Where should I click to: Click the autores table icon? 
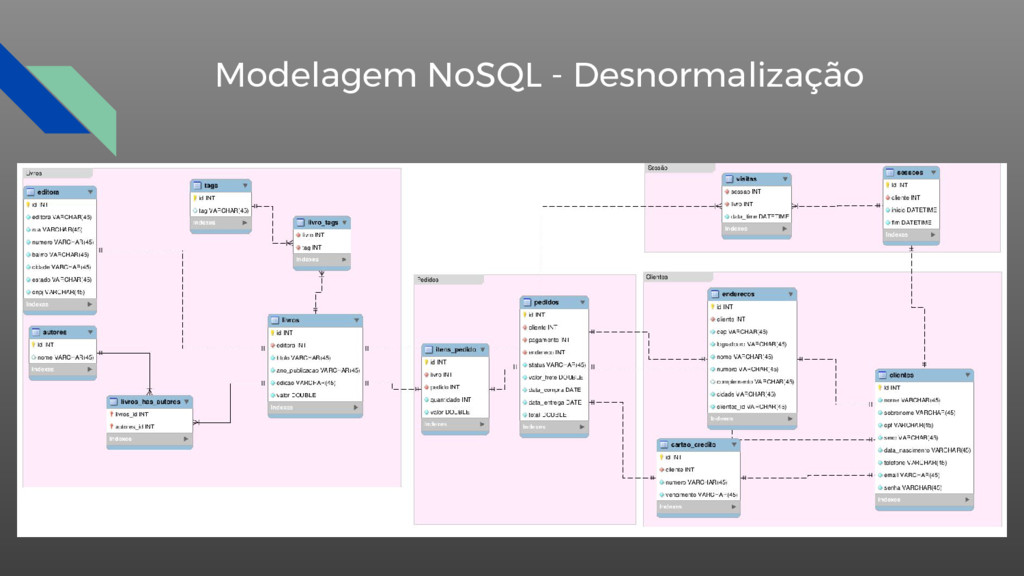(x=36, y=332)
